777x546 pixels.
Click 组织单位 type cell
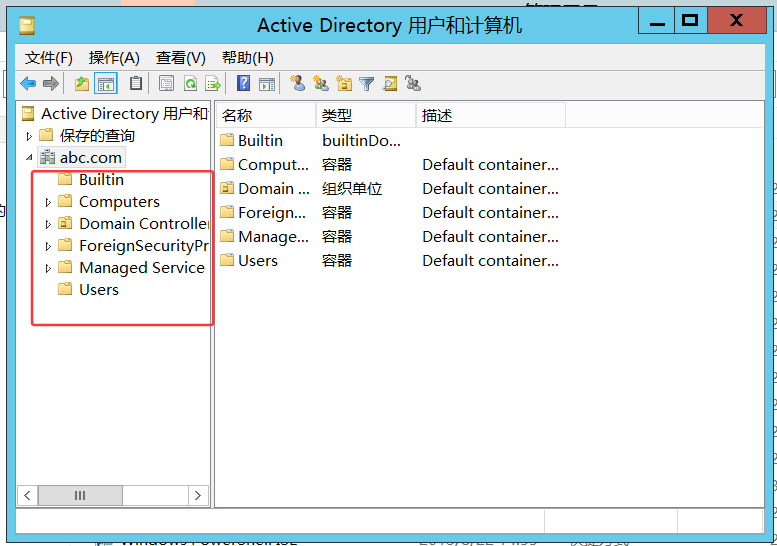(352, 189)
